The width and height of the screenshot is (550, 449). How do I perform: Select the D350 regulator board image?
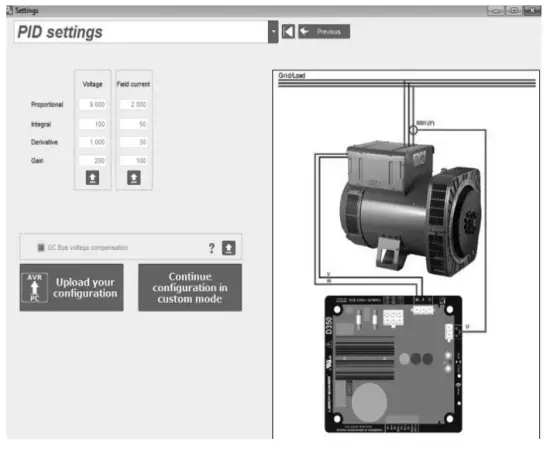pyautogui.click(x=393, y=364)
